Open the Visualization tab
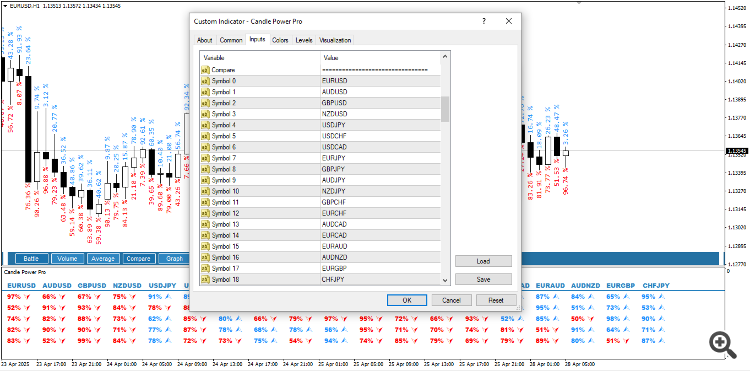750x371 pixels. coord(335,40)
